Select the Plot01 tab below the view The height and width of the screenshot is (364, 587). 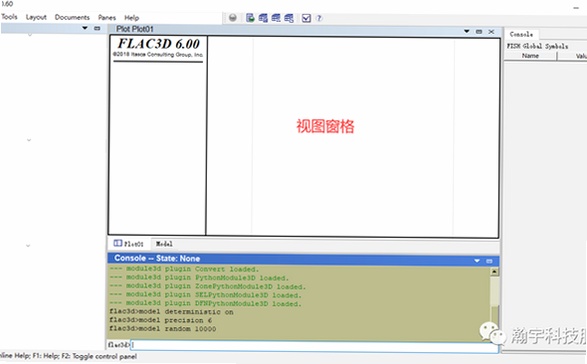click(129, 244)
